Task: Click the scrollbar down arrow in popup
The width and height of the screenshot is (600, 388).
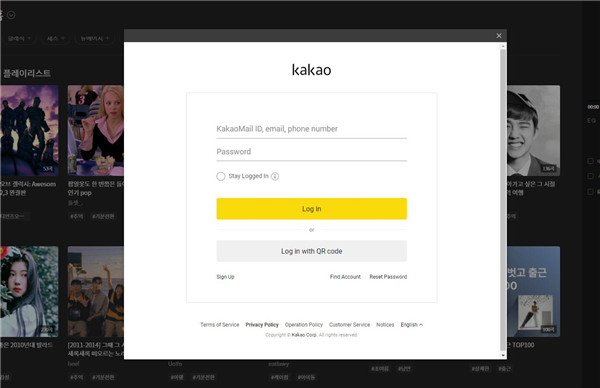Action: pos(503,355)
